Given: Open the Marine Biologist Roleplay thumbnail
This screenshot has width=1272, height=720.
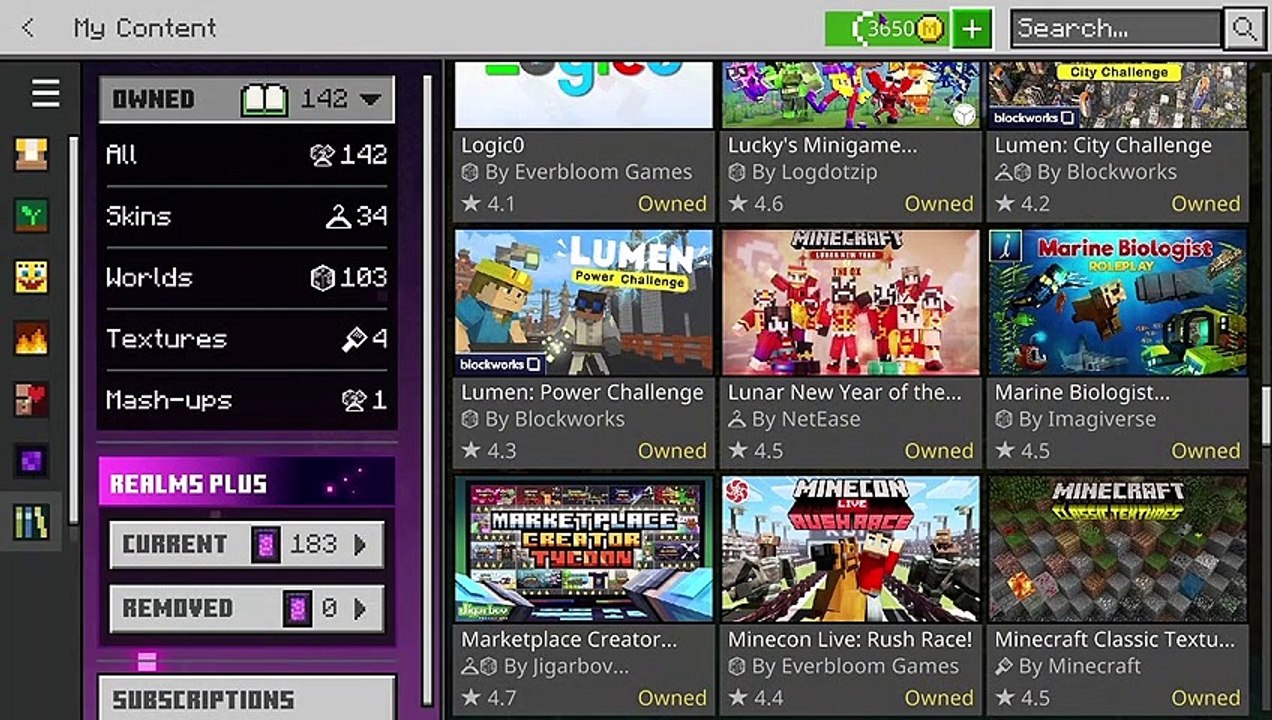Looking at the screenshot, I should [1118, 302].
